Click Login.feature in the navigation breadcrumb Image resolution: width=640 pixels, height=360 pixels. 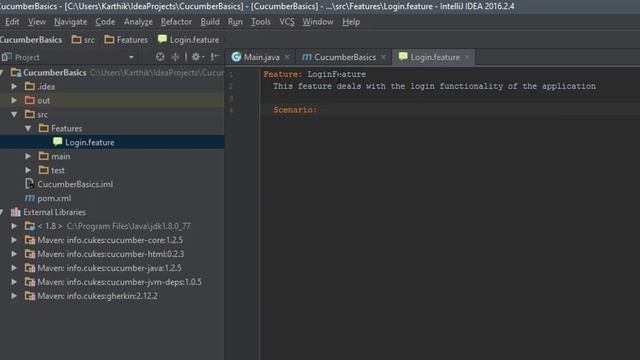tap(189, 40)
